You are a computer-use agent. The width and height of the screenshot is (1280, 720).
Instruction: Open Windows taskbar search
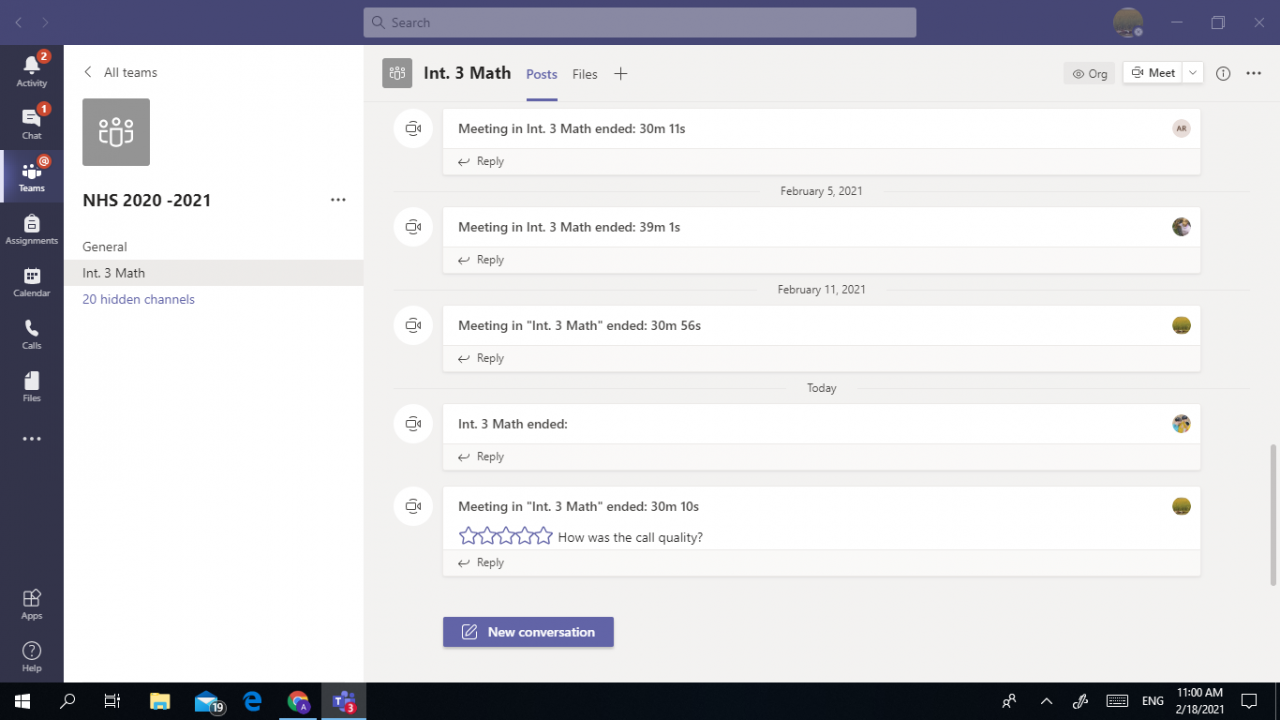[x=68, y=701]
